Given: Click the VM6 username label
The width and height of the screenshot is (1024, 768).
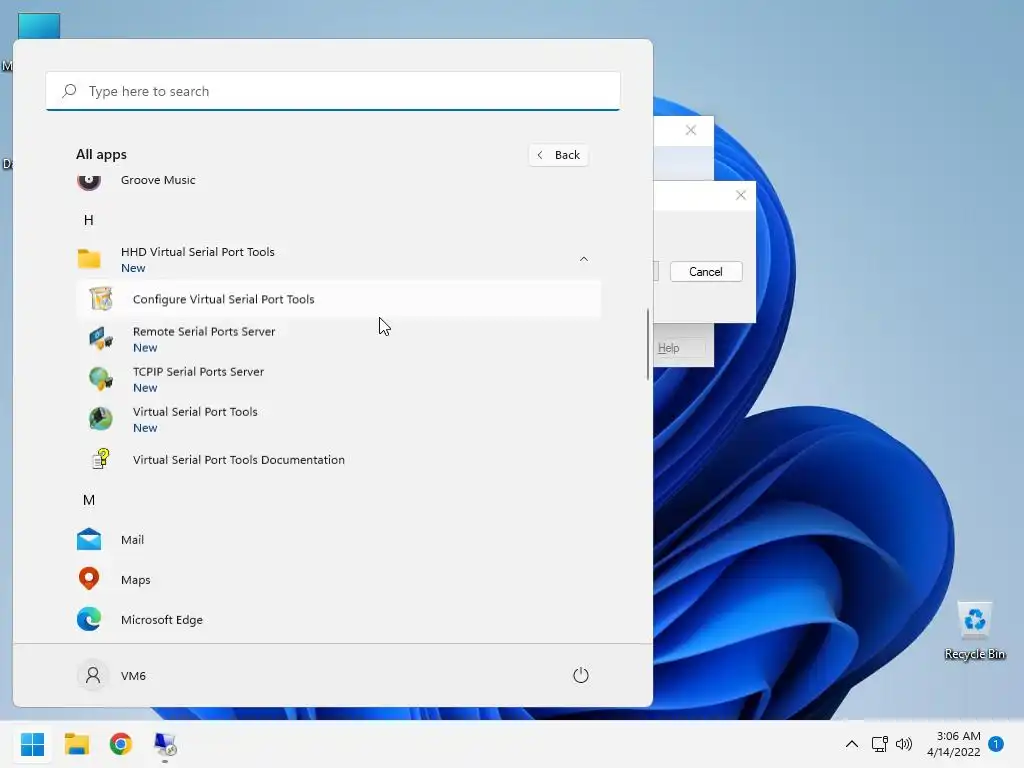Looking at the screenshot, I should [133, 676].
